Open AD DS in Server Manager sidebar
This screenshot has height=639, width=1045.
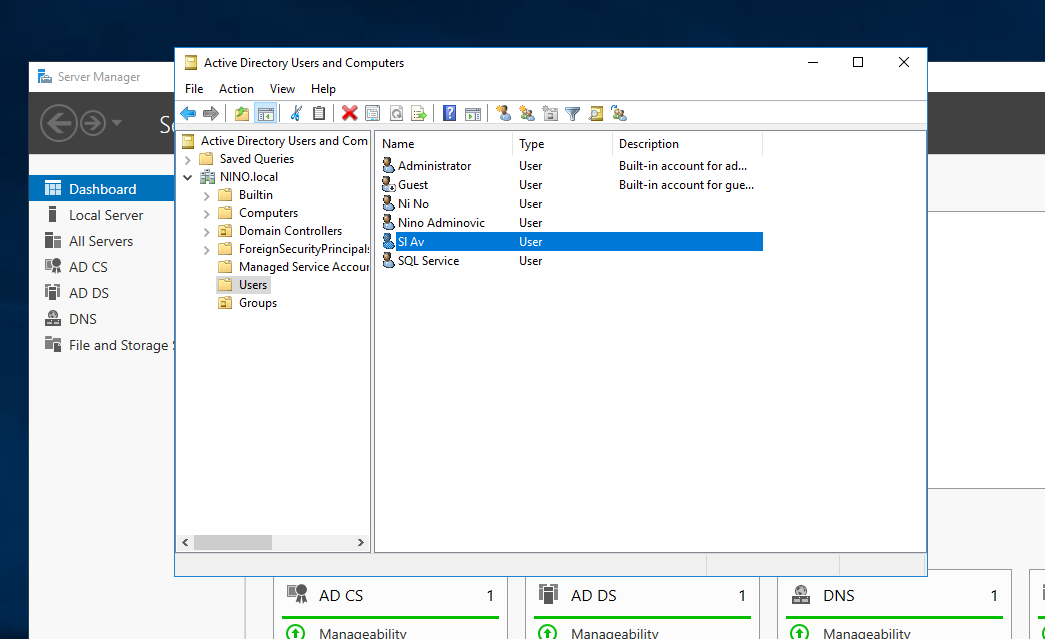tap(101, 293)
